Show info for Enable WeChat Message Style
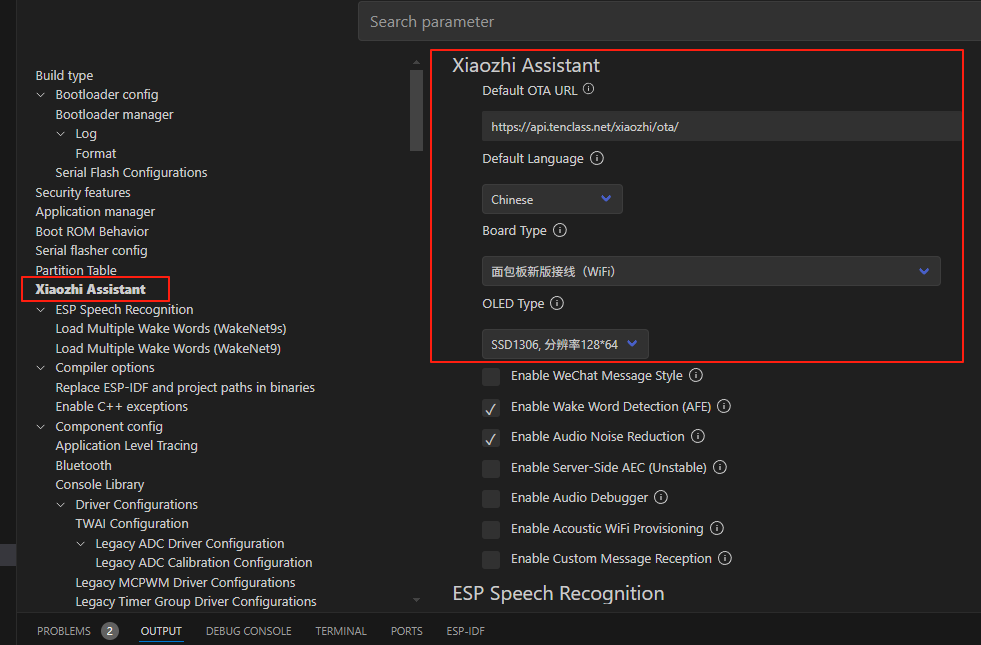The image size is (981, 645). pyautogui.click(x=696, y=375)
